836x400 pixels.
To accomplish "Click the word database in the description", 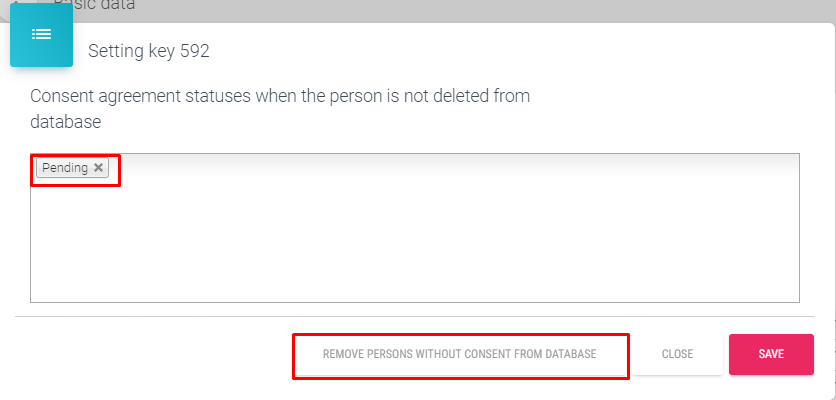I will [66, 122].
